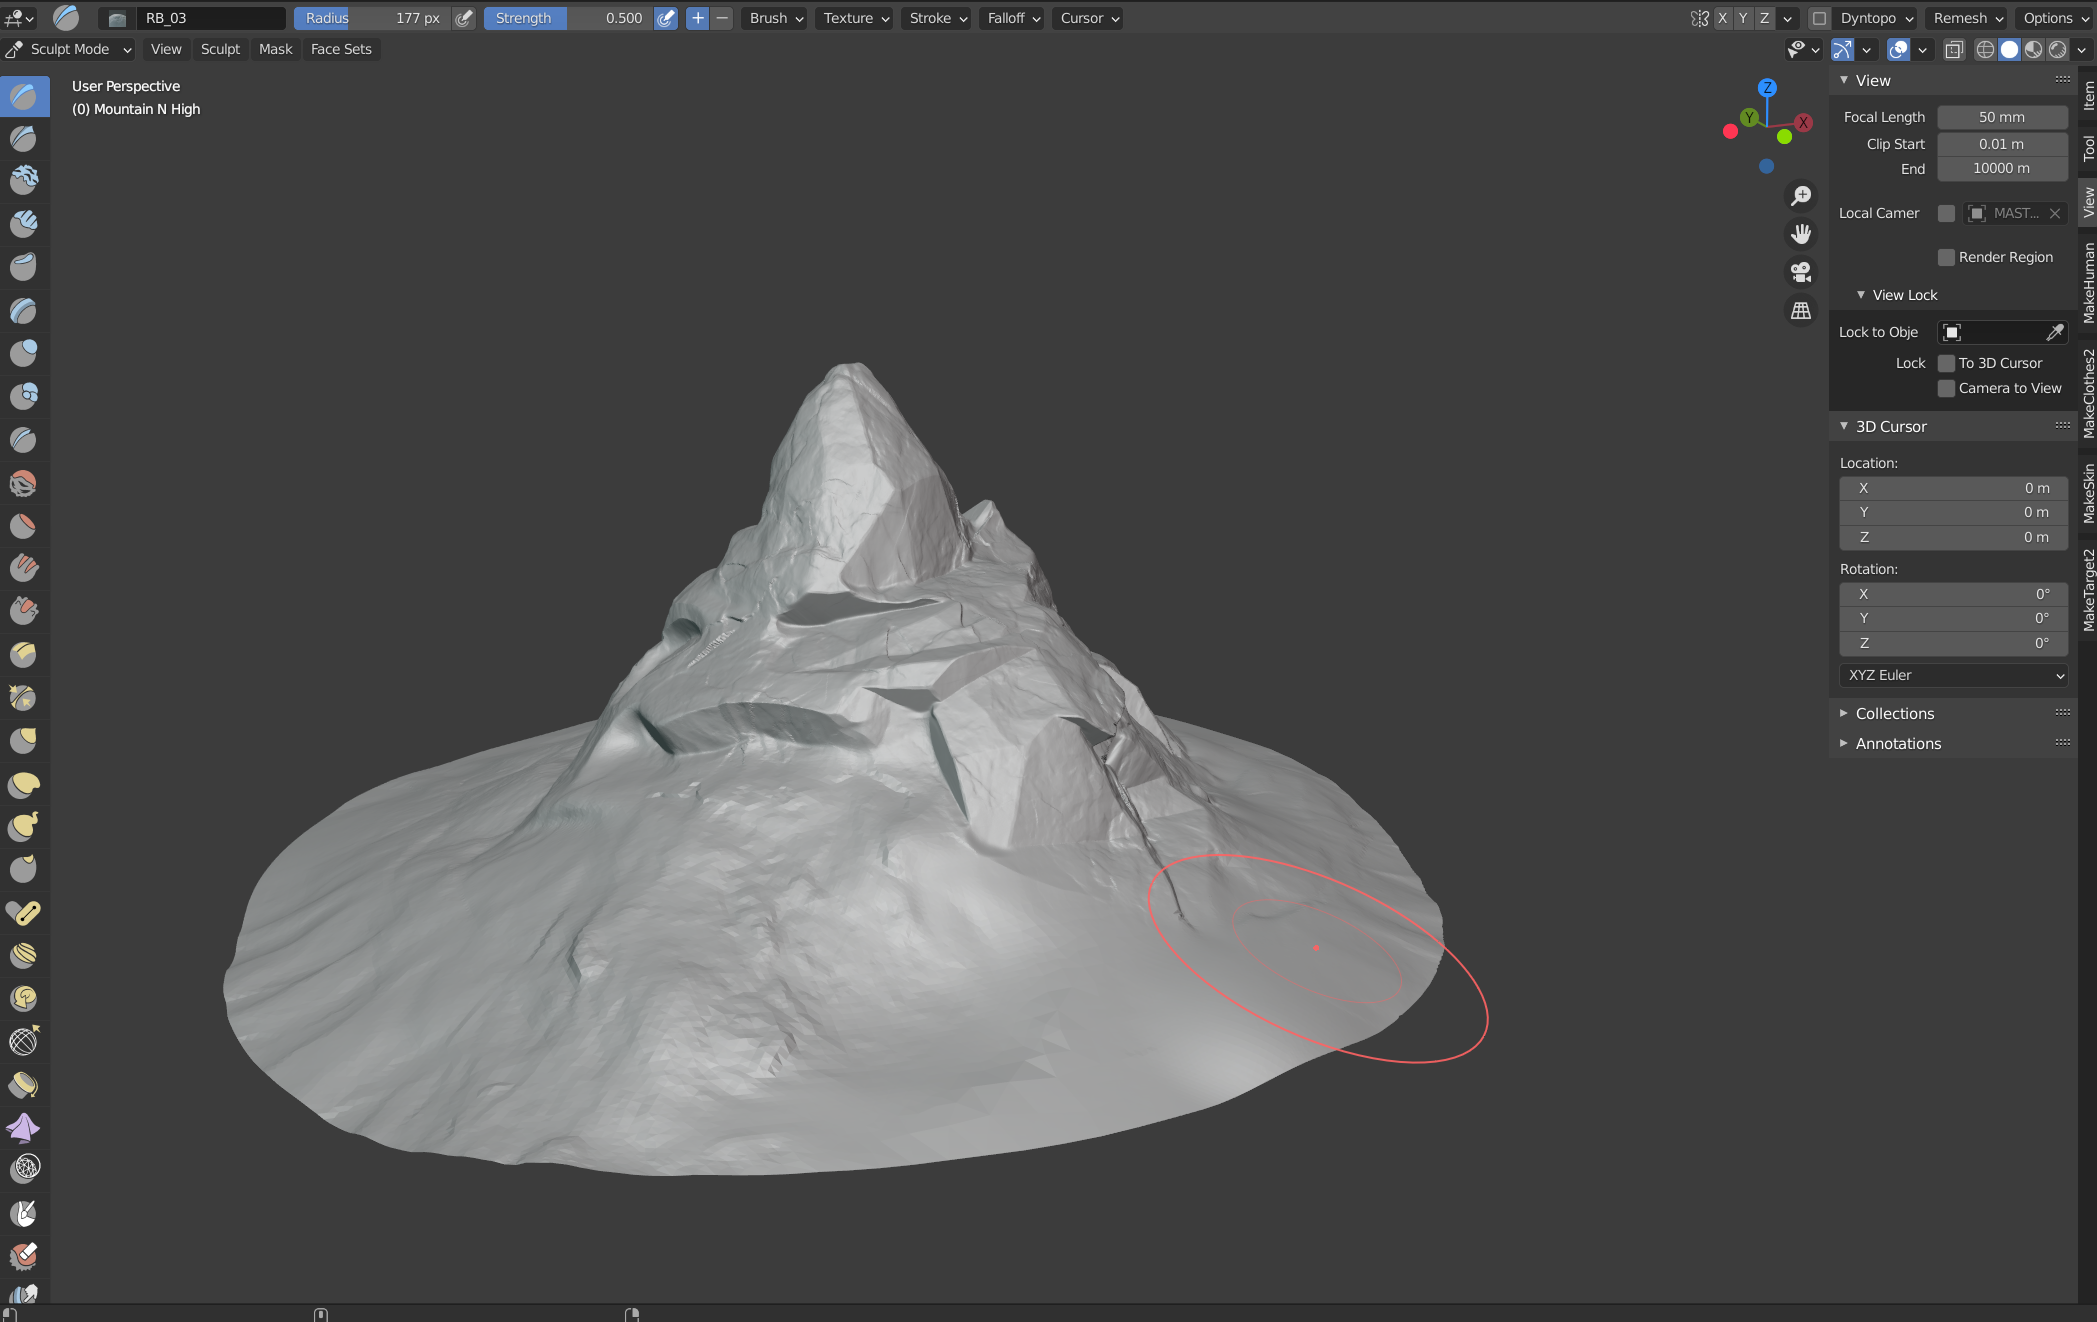
Task: Click the zoom magnifier viewport icon
Action: 1801,196
